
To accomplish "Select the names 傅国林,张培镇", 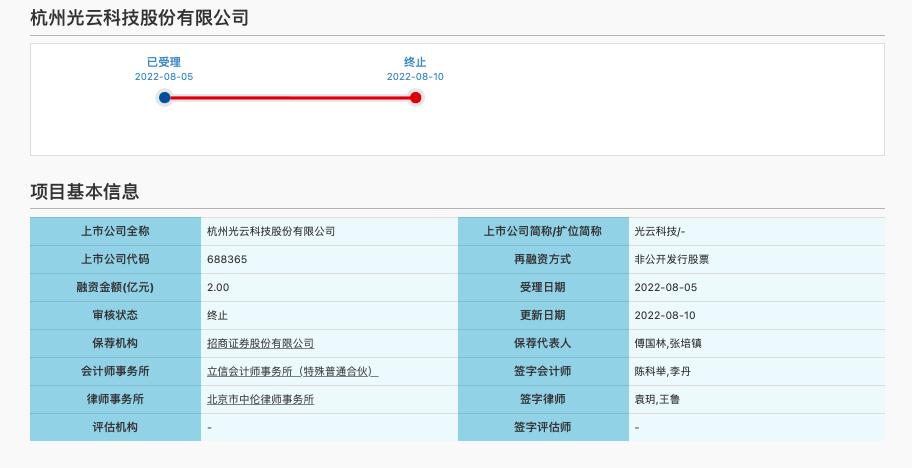I will 668,344.
